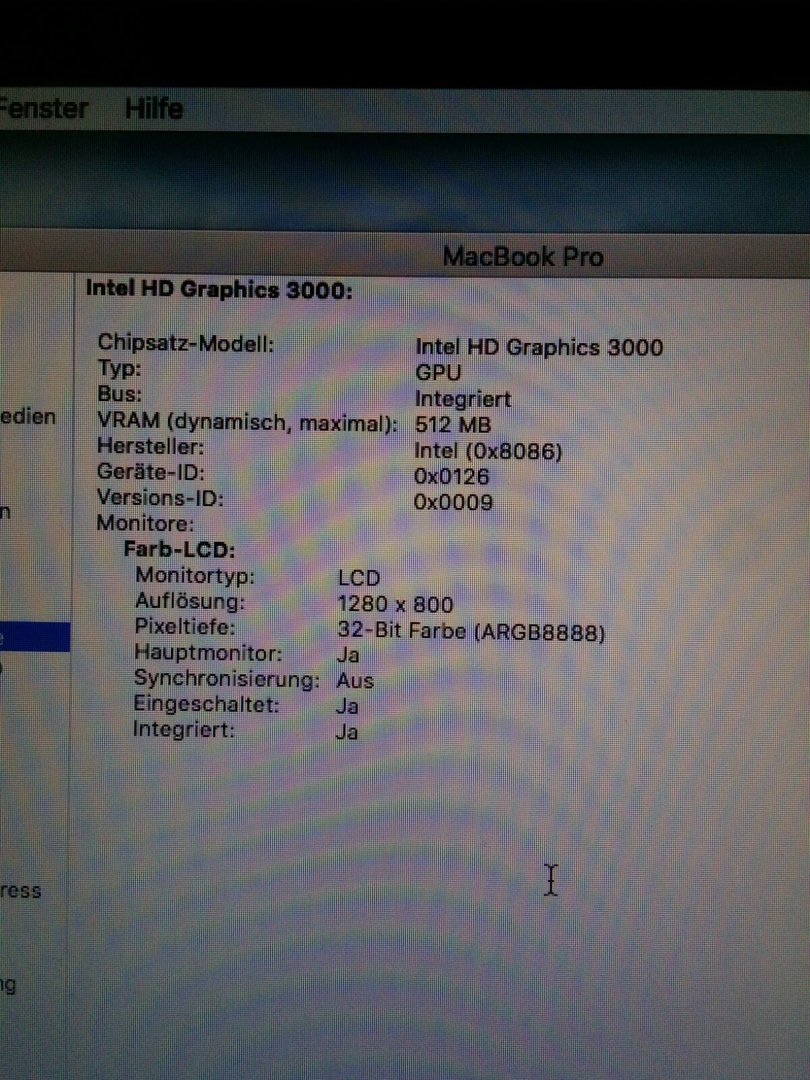Click the Hauptmonitor label
This screenshot has height=1080, width=810.
click(x=207, y=652)
